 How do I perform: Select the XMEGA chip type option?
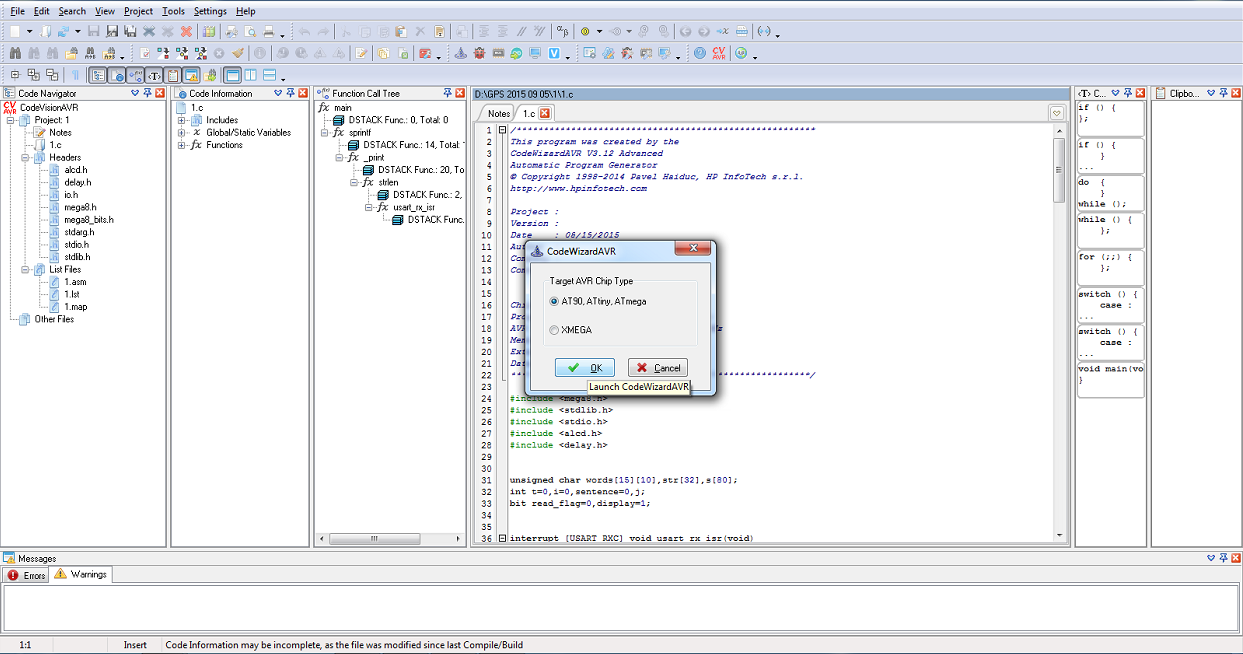[x=554, y=330]
